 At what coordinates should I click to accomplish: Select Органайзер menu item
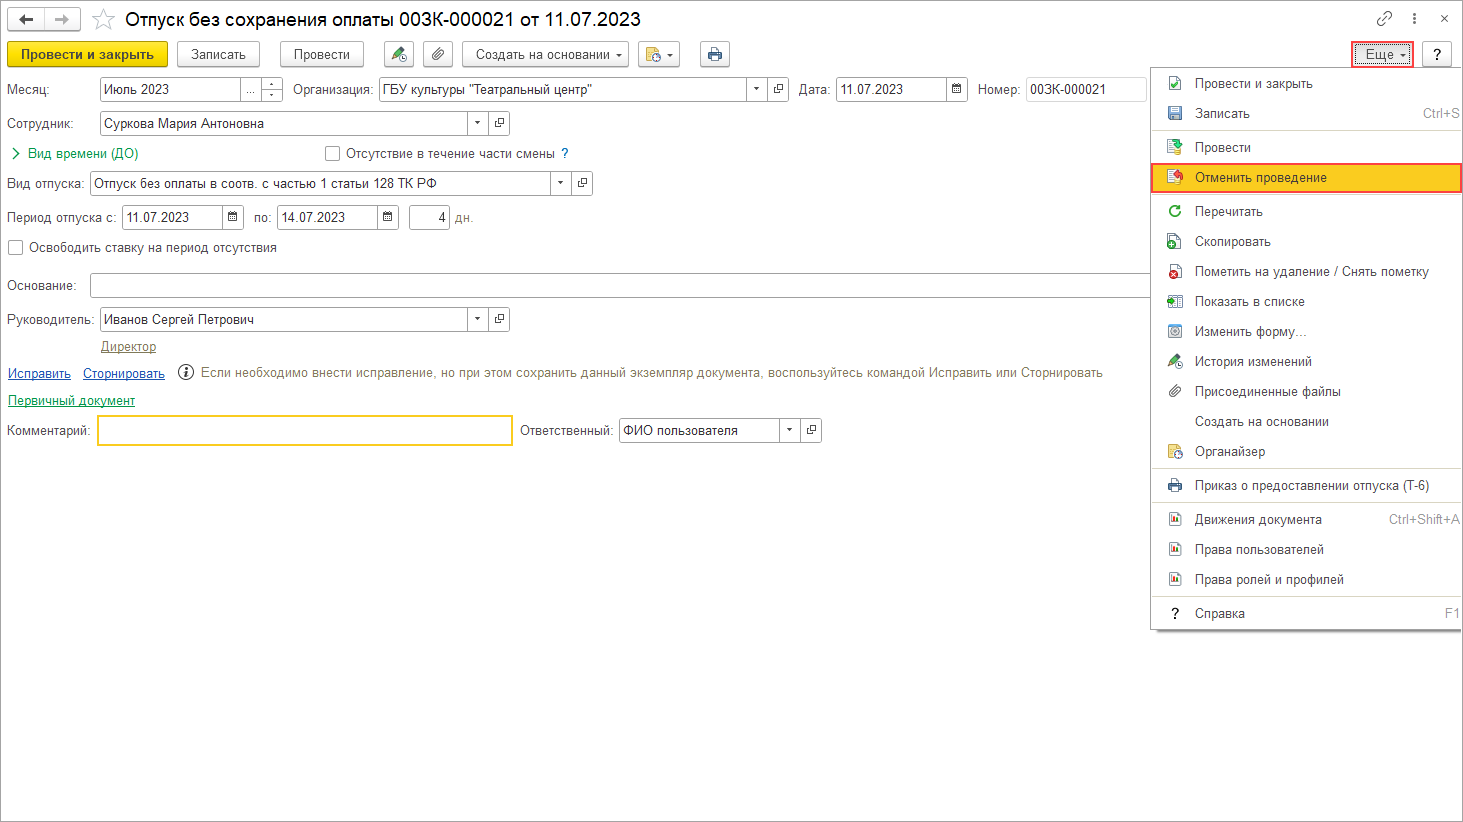point(1306,451)
